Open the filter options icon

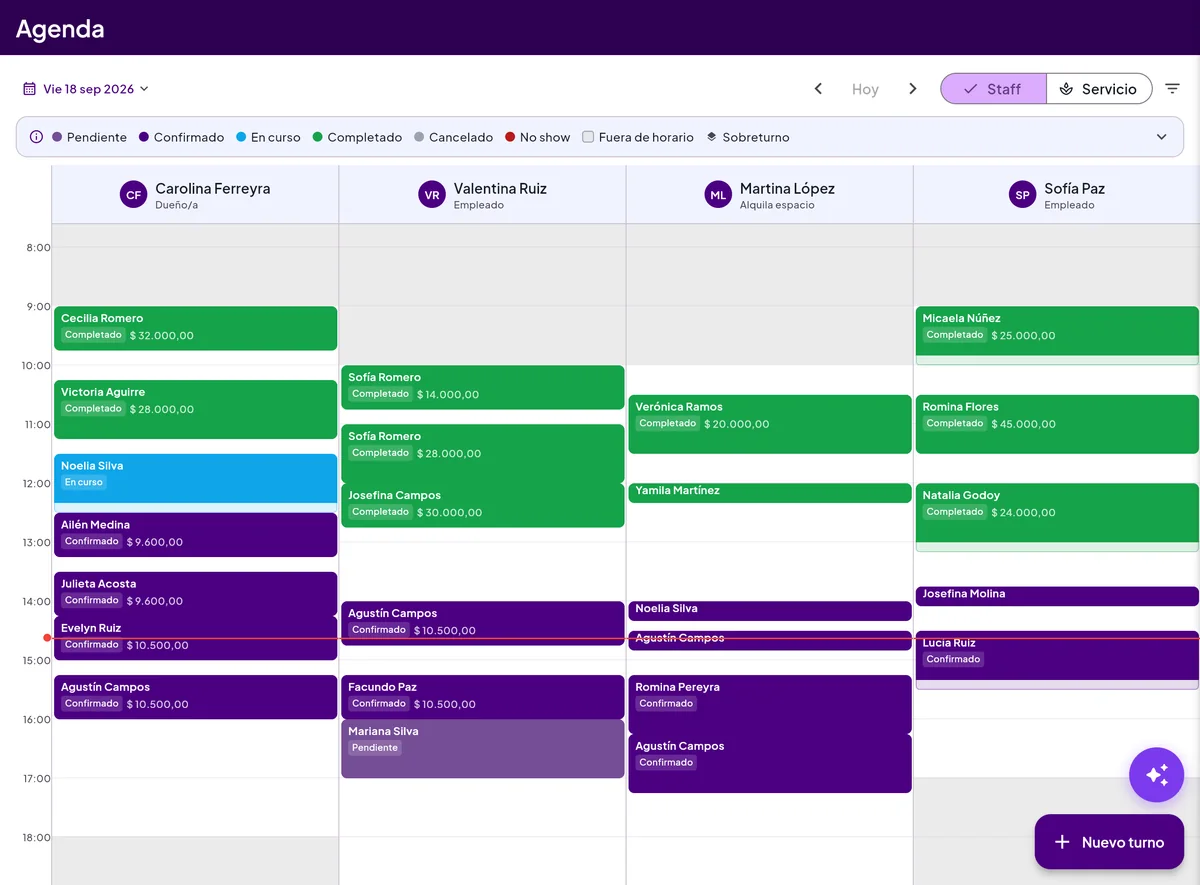[1173, 89]
